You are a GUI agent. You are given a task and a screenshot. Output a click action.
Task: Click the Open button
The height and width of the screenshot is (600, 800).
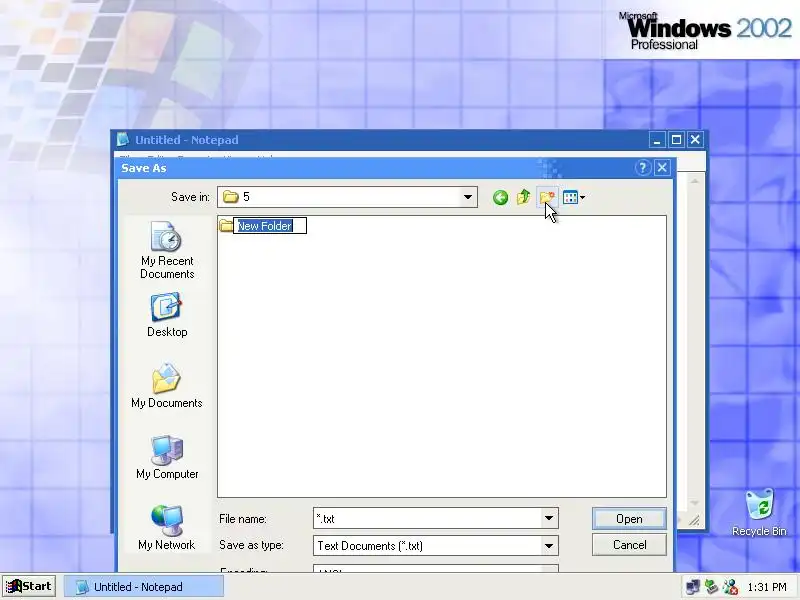(629, 518)
